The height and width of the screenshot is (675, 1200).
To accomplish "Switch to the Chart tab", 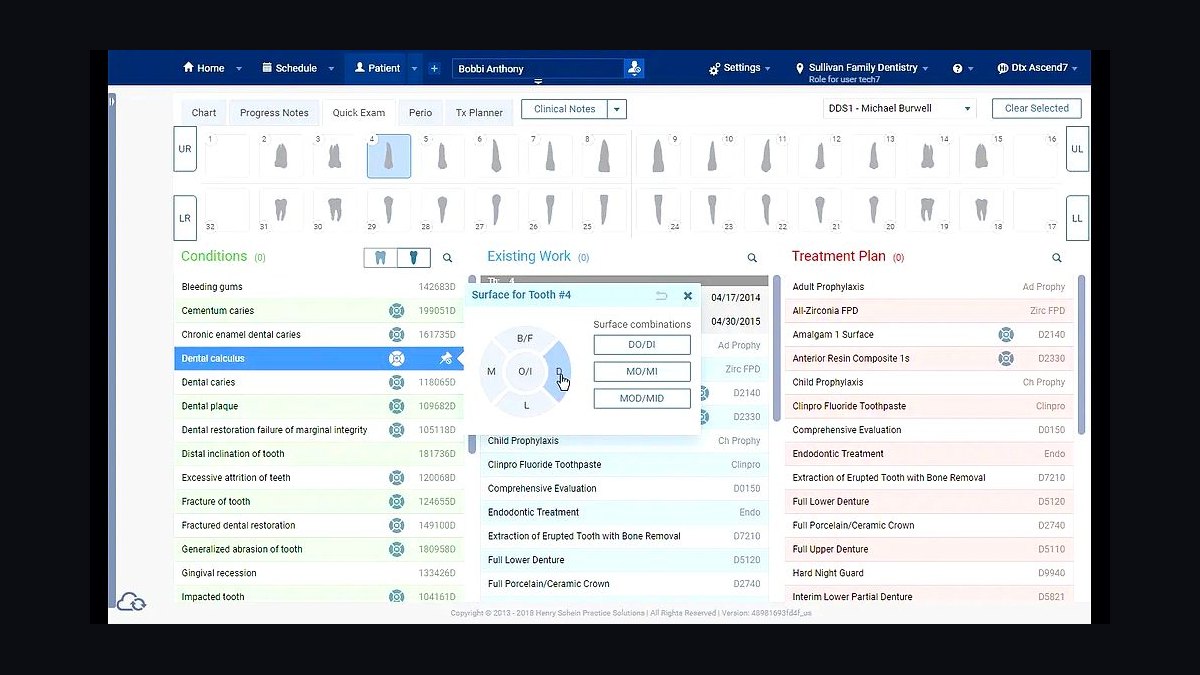I will (204, 112).
